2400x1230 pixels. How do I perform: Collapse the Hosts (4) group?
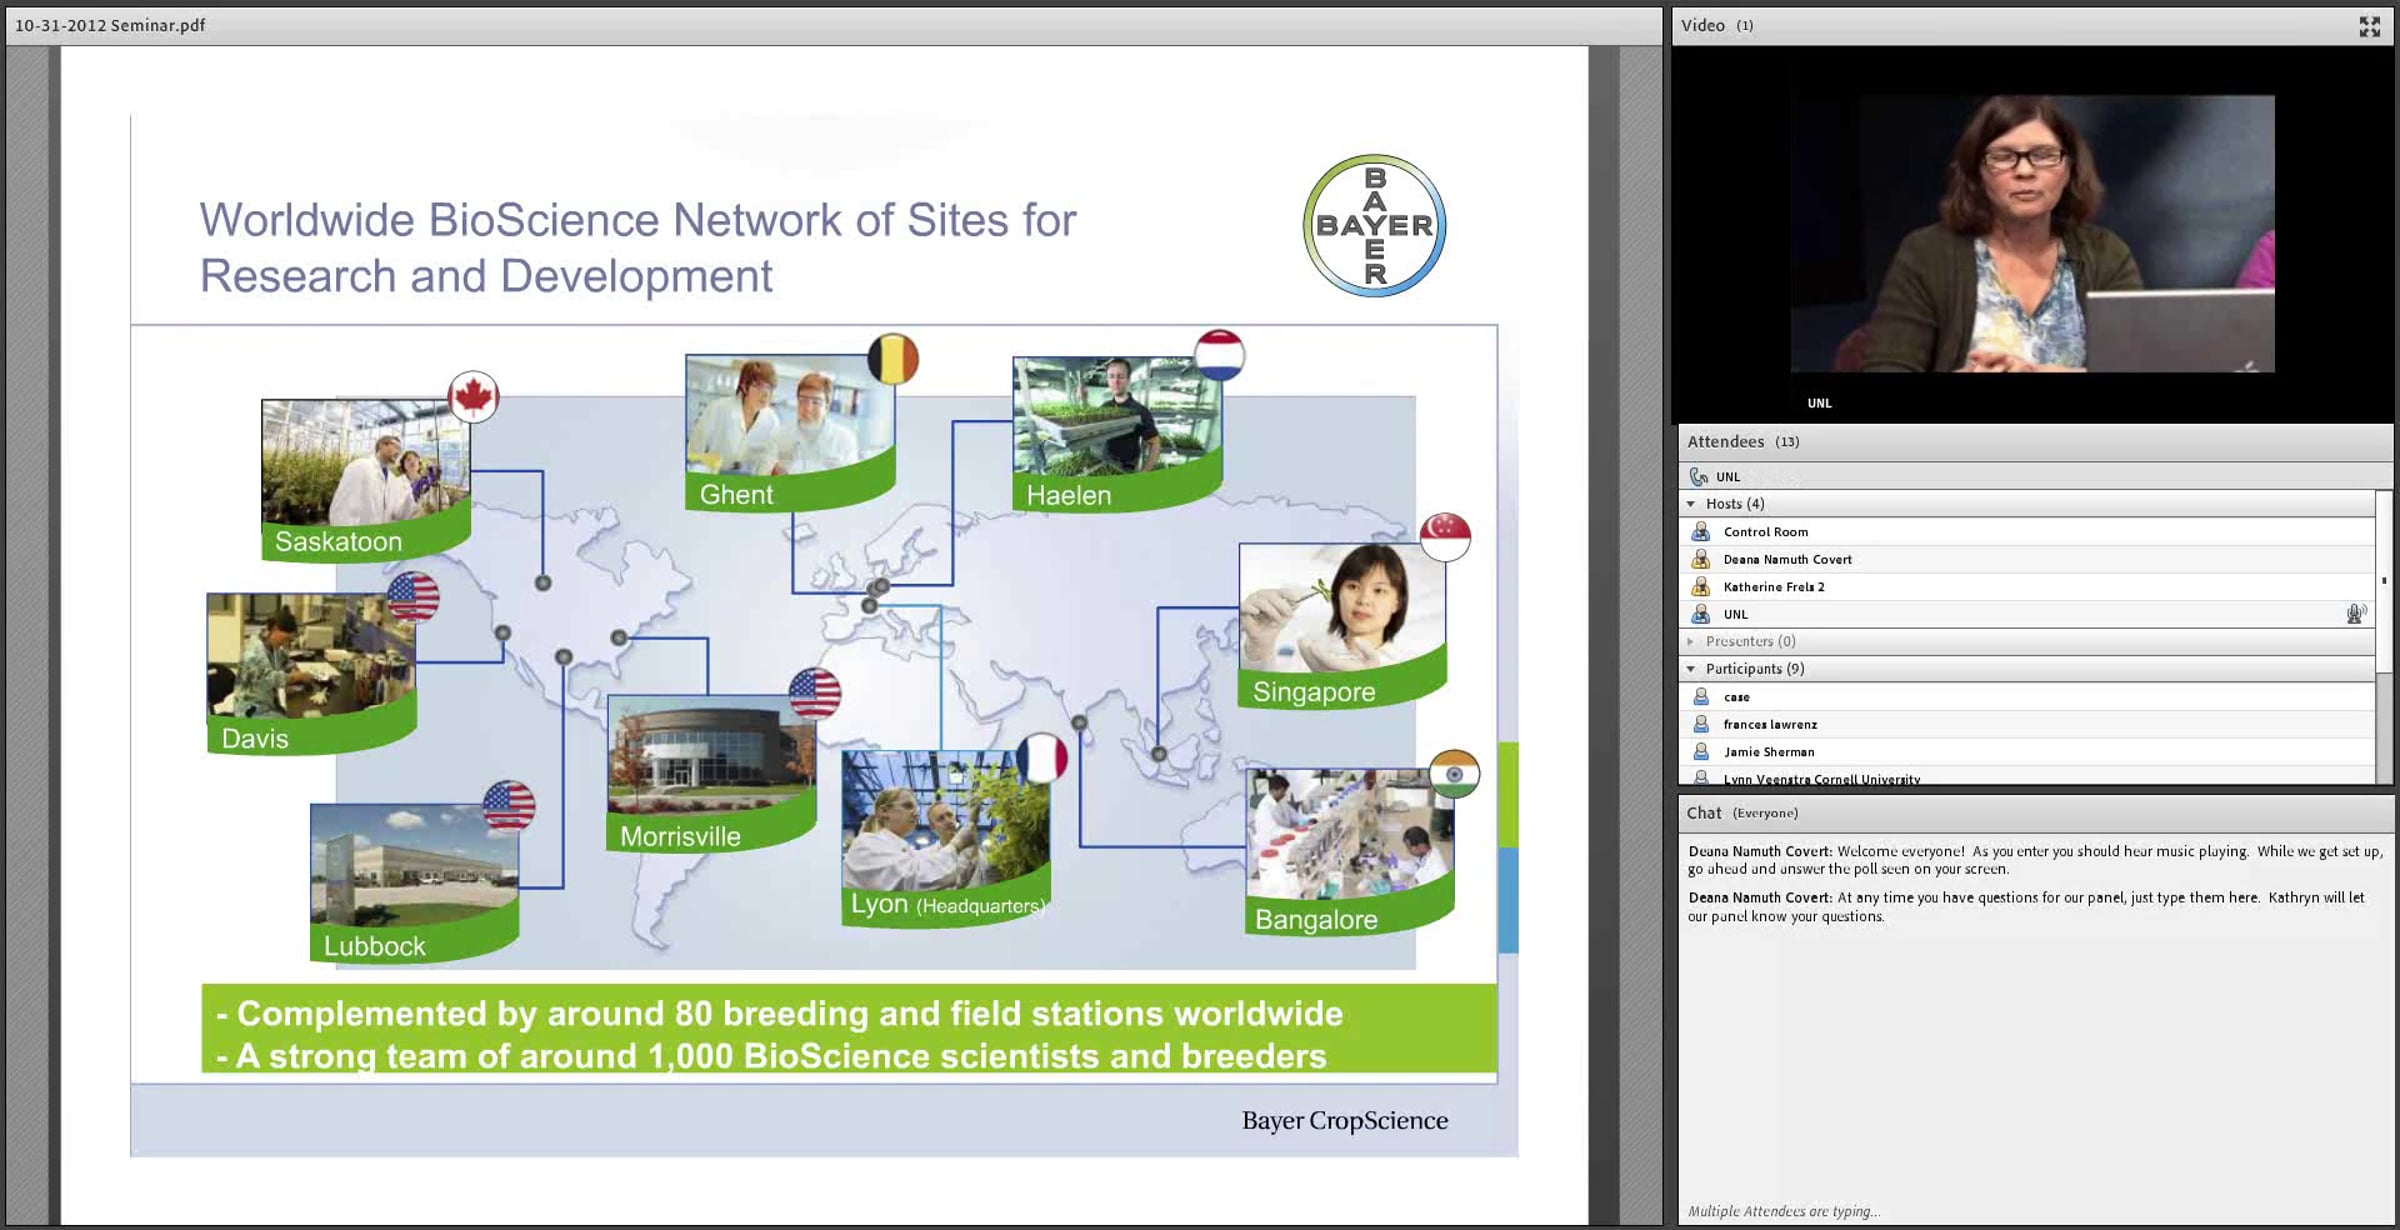tap(1691, 504)
